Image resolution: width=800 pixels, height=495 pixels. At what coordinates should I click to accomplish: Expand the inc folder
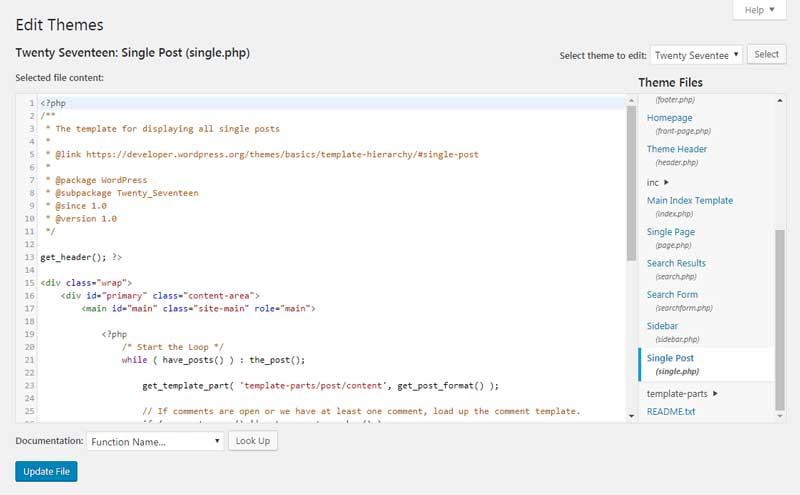click(658, 183)
